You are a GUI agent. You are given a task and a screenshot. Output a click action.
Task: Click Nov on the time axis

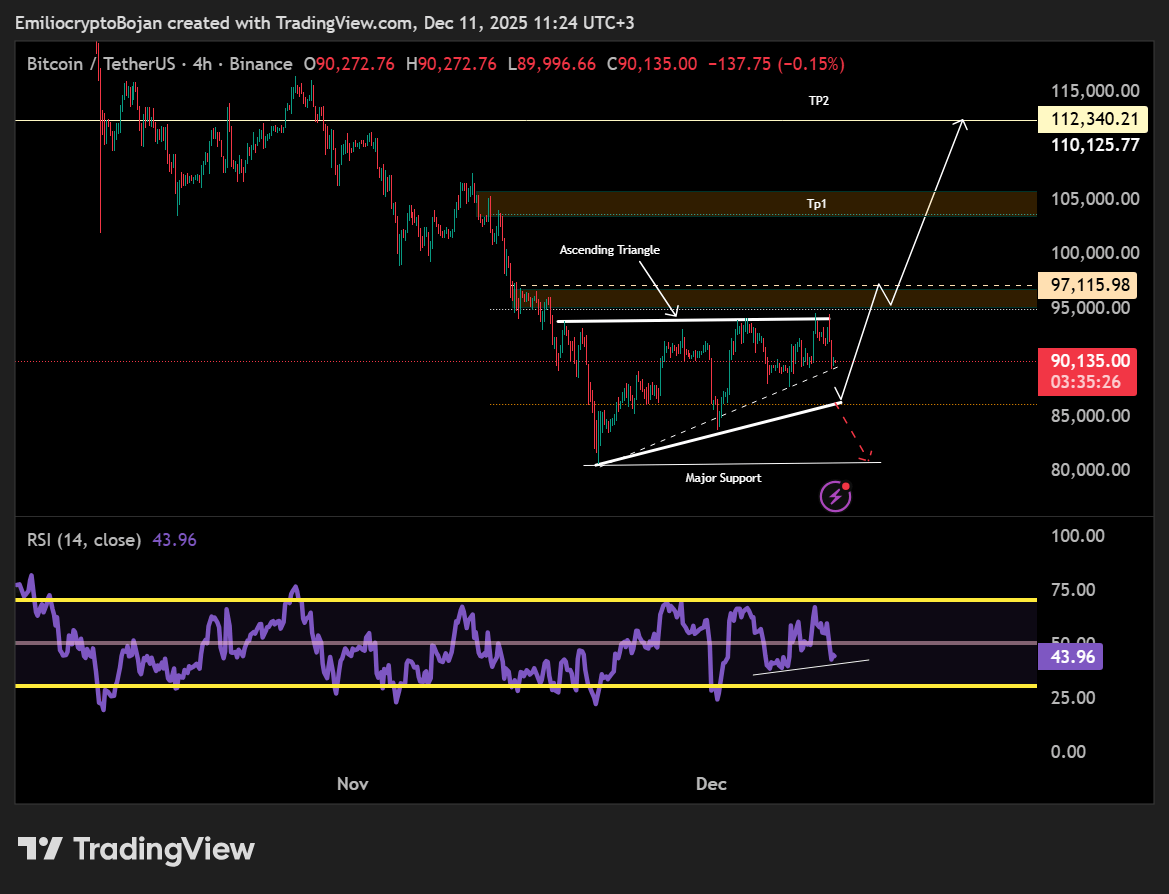pyautogui.click(x=352, y=784)
